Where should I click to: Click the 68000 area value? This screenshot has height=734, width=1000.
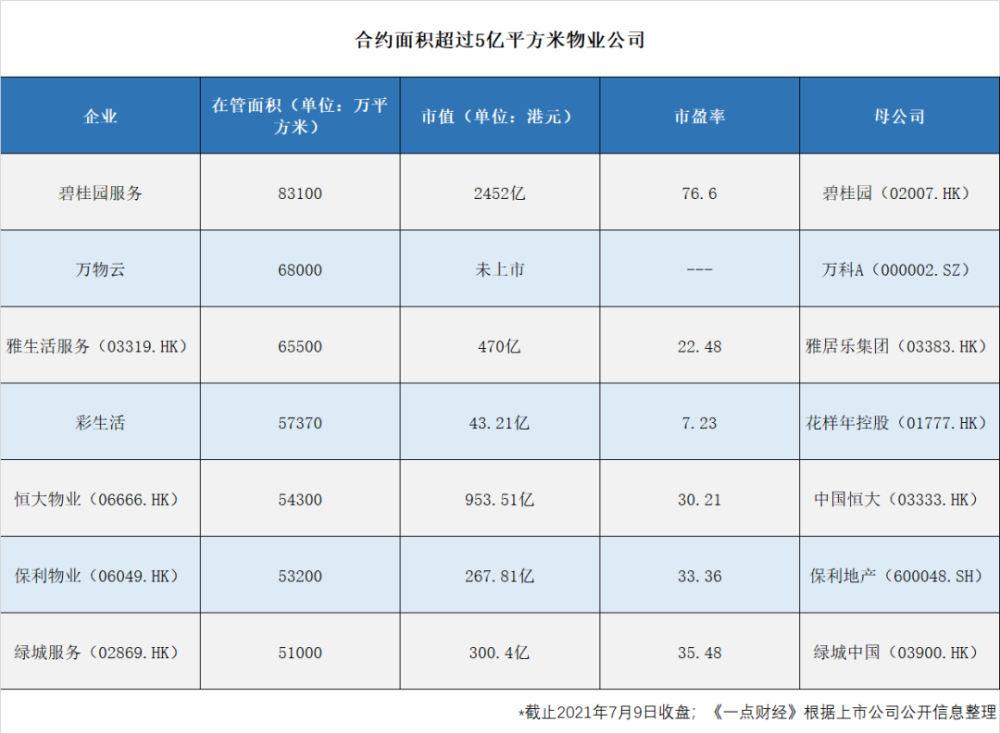coord(300,270)
